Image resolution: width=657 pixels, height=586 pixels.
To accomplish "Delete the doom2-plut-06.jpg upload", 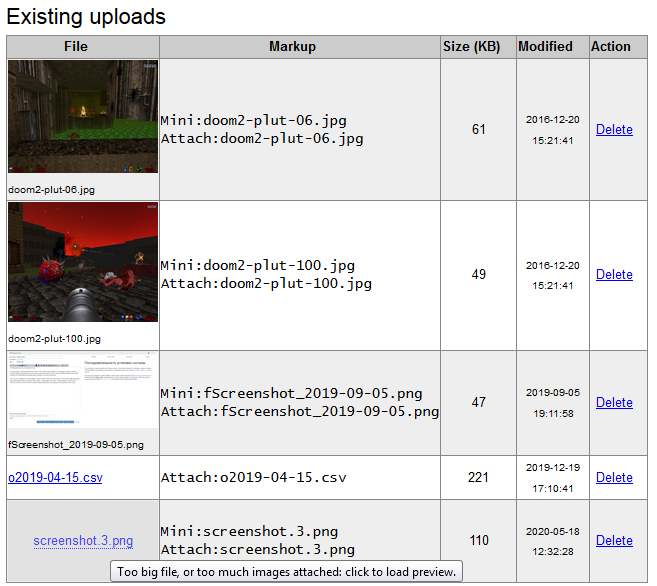I will click(x=614, y=129).
